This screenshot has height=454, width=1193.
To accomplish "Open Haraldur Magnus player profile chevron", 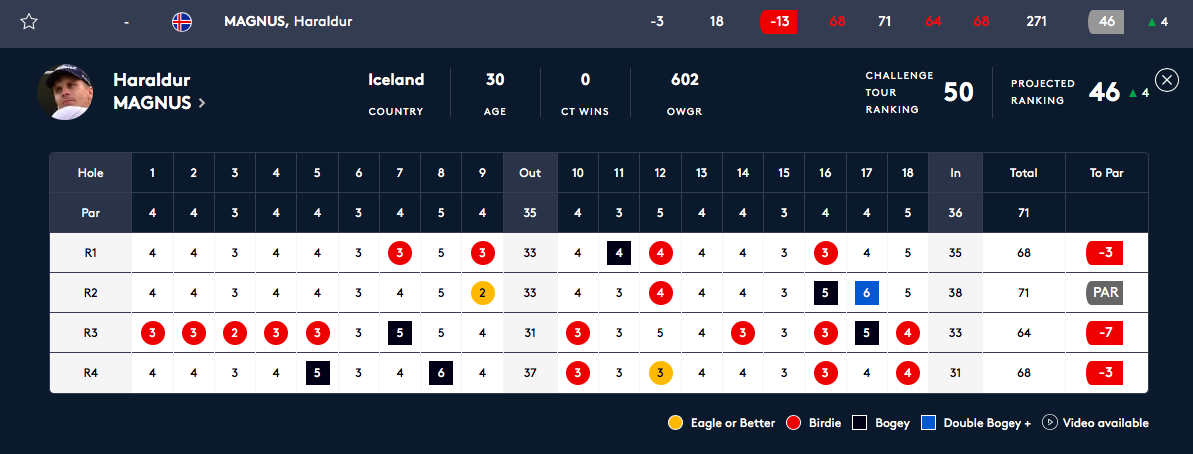I will (201, 102).
